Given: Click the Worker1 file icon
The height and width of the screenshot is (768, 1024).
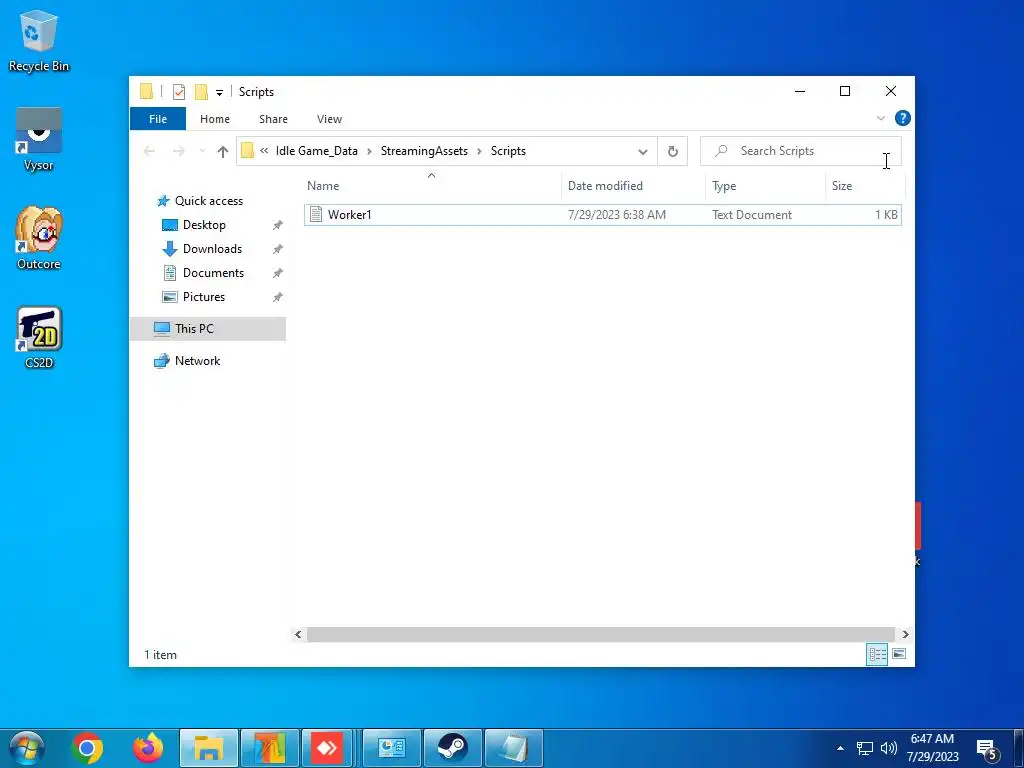Looking at the screenshot, I should point(316,214).
